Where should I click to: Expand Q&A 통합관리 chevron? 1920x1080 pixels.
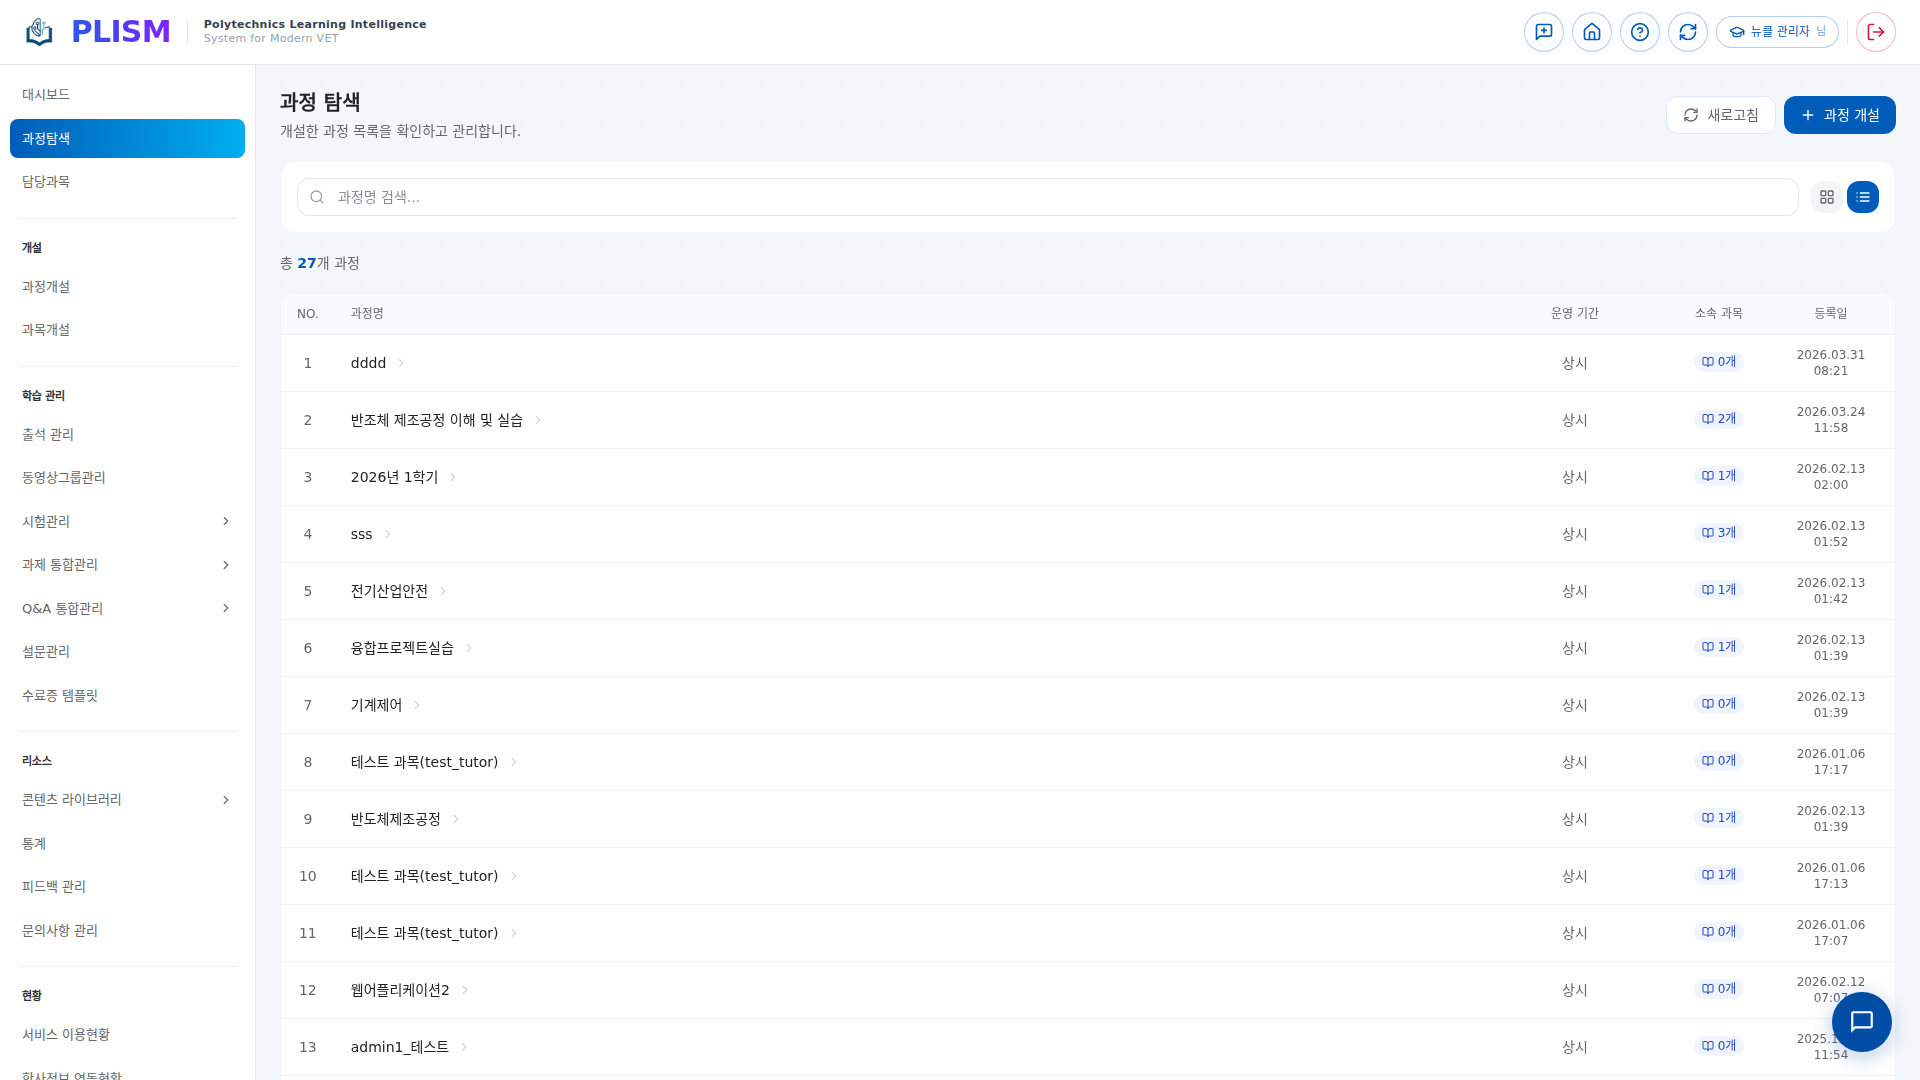pyautogui.click(x=226, y=608)
